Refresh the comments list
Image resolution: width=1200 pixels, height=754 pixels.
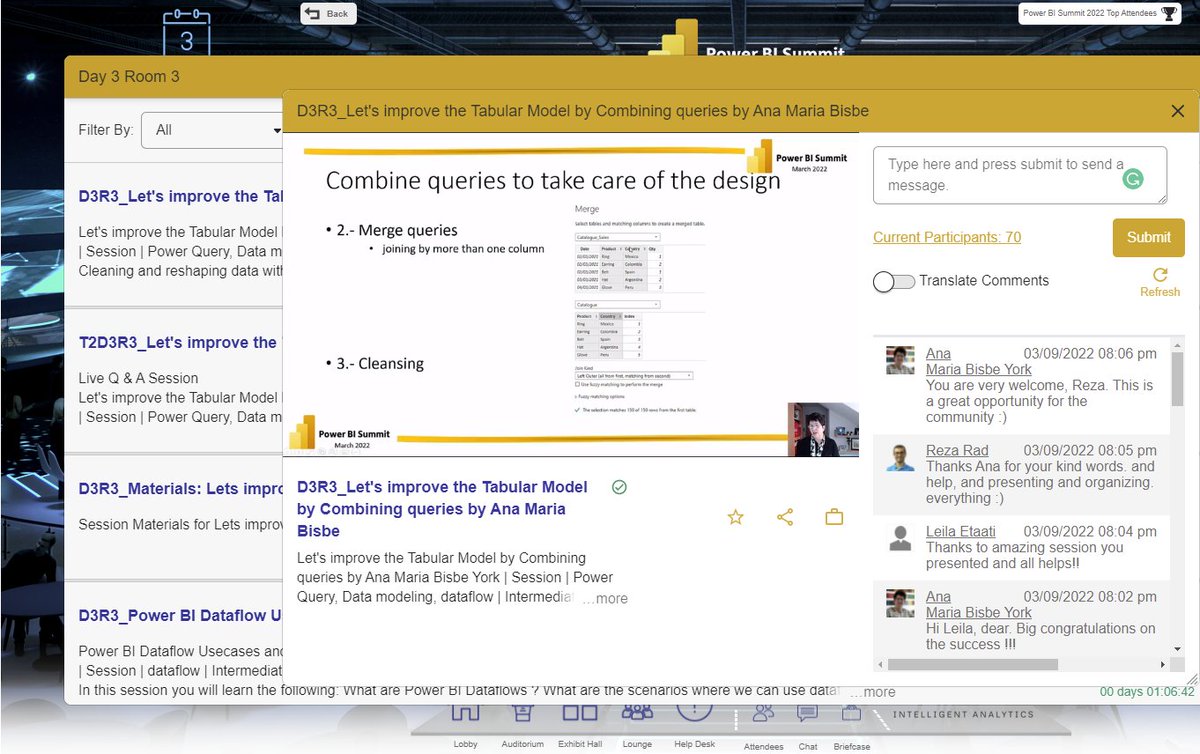click(1160, 282)
